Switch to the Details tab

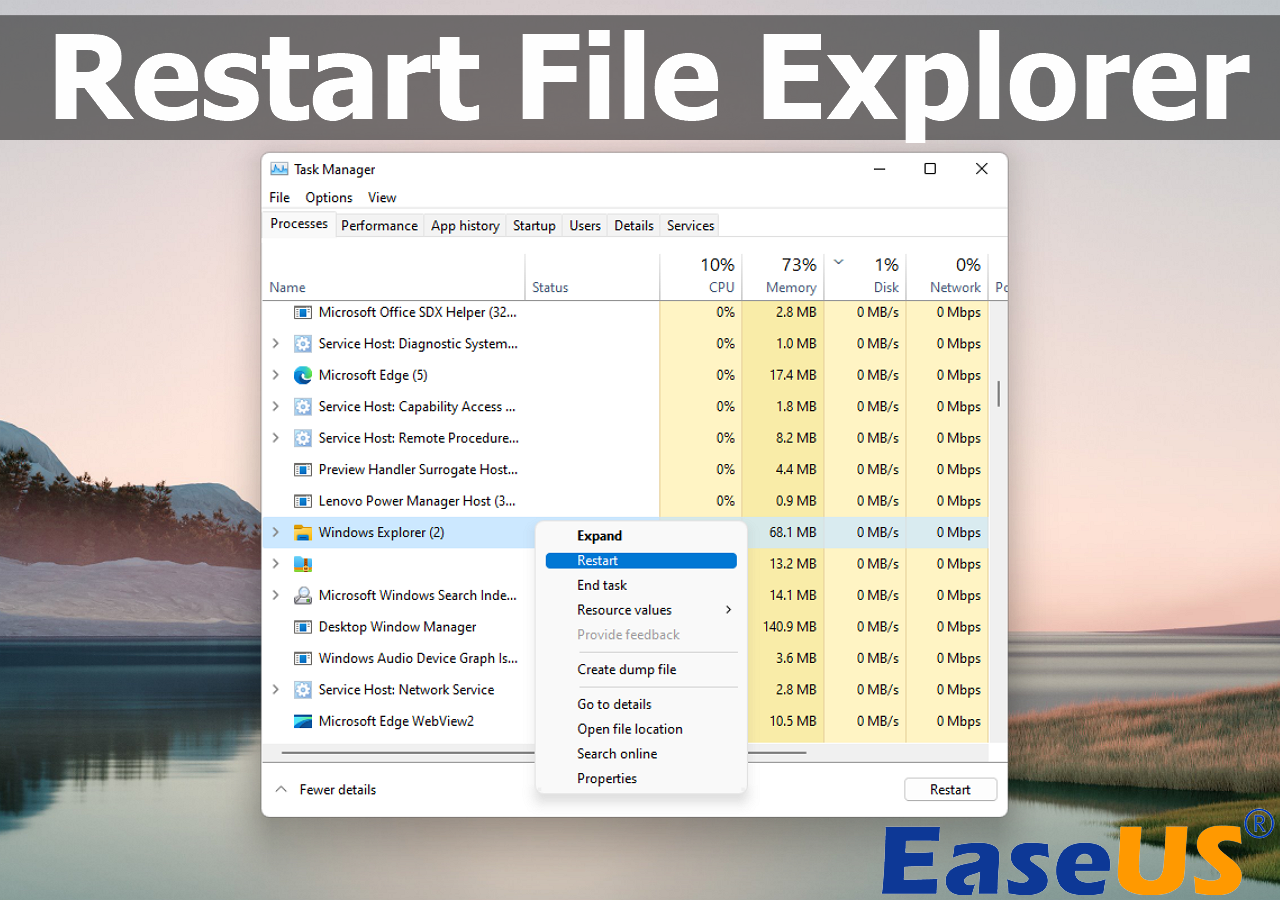[x=634, y=226]
